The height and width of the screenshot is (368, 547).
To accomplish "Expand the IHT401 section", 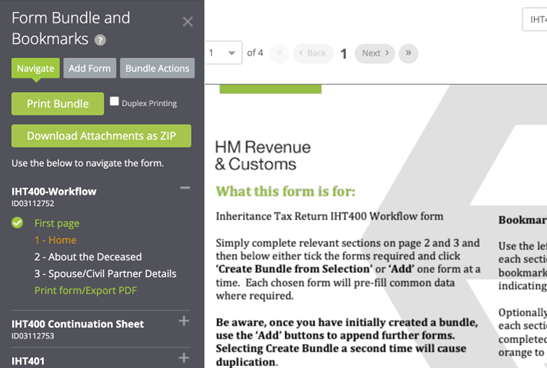I will click(184, 358).
